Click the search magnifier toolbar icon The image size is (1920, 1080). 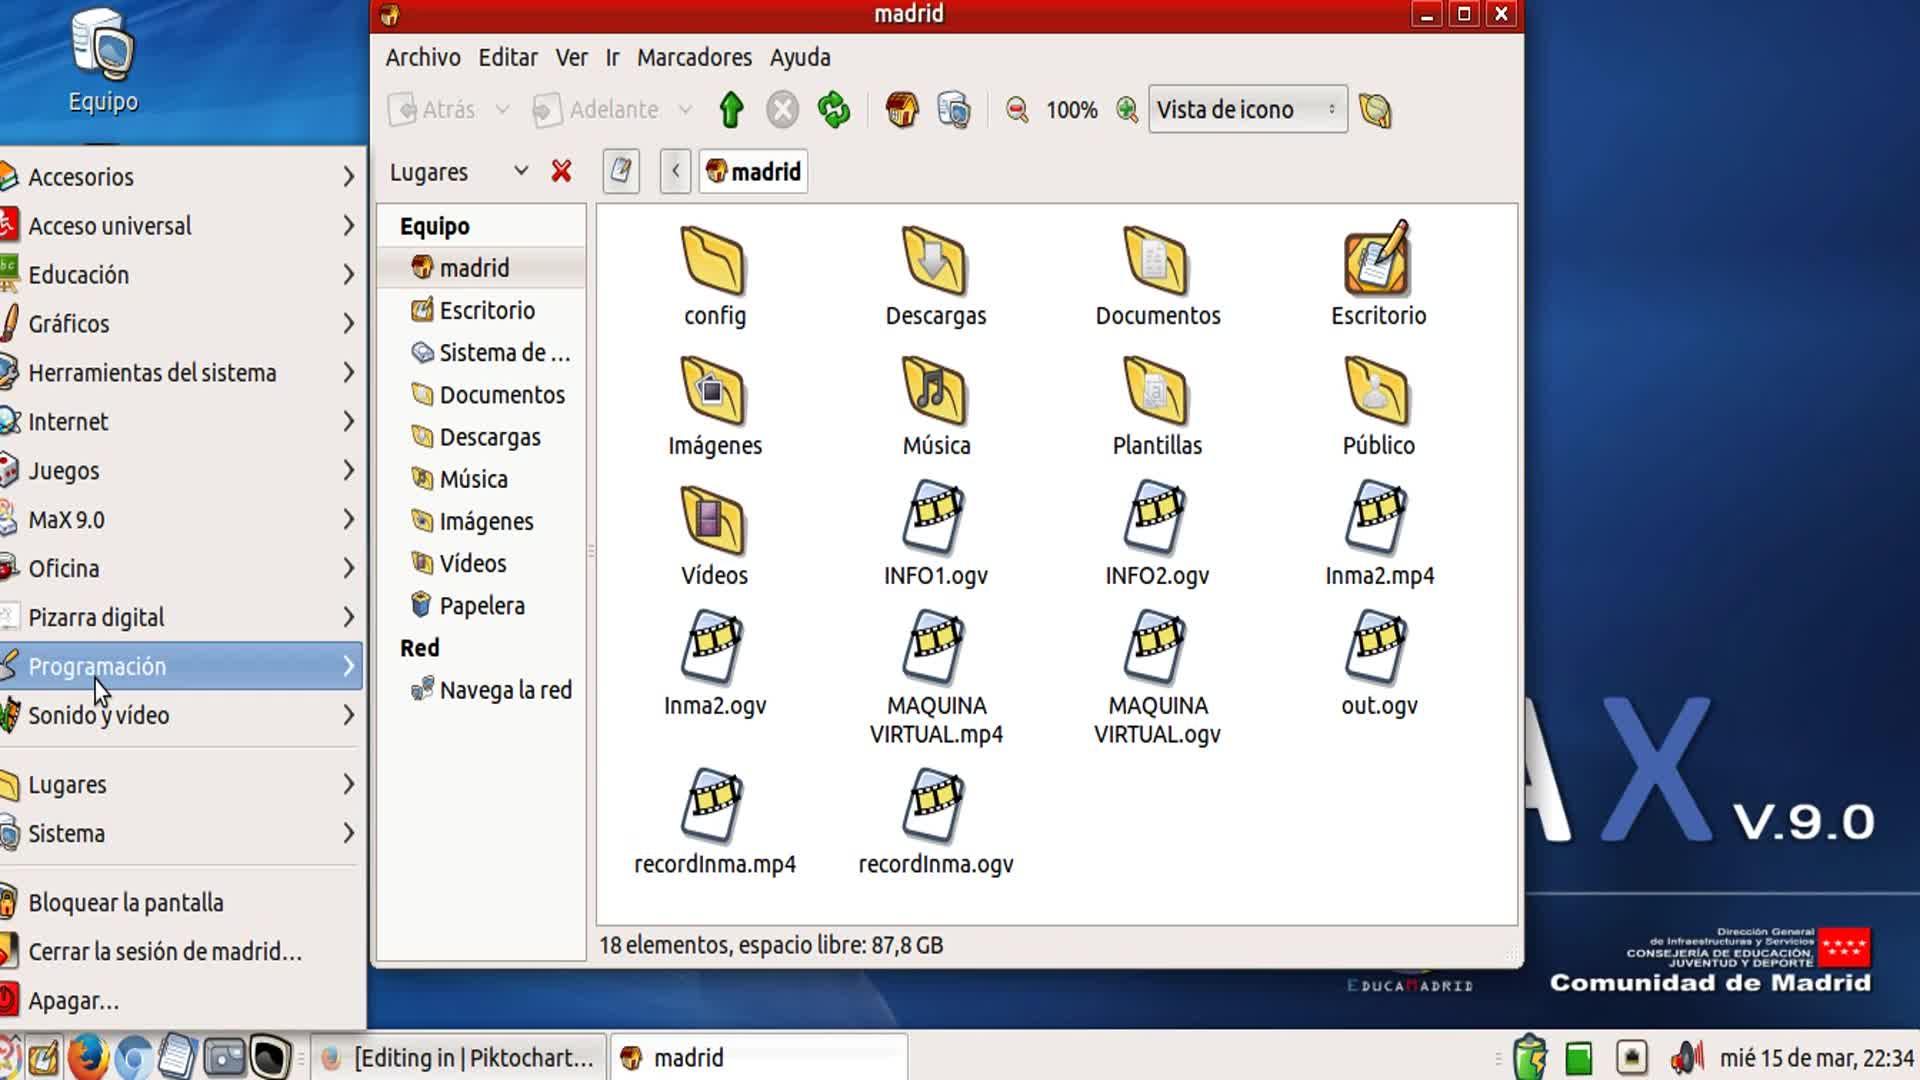[x=1375, y=110]
